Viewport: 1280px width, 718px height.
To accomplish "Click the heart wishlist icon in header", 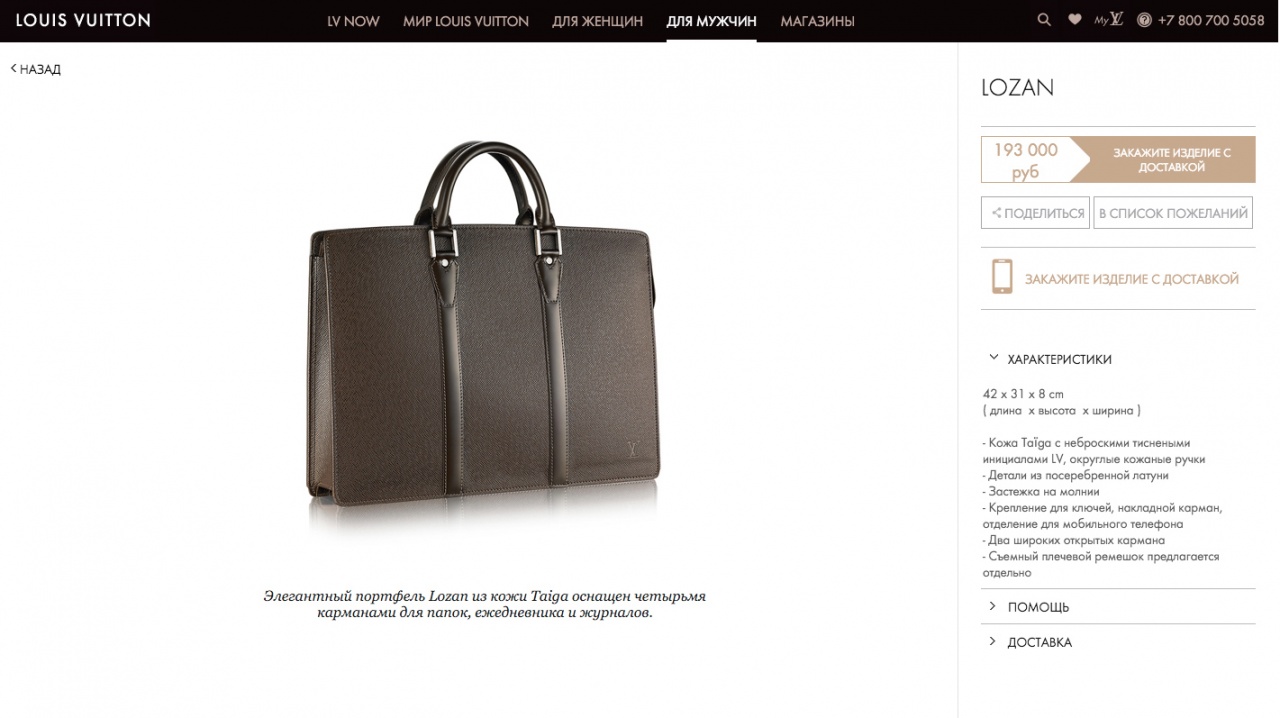I will point(1074,19).
